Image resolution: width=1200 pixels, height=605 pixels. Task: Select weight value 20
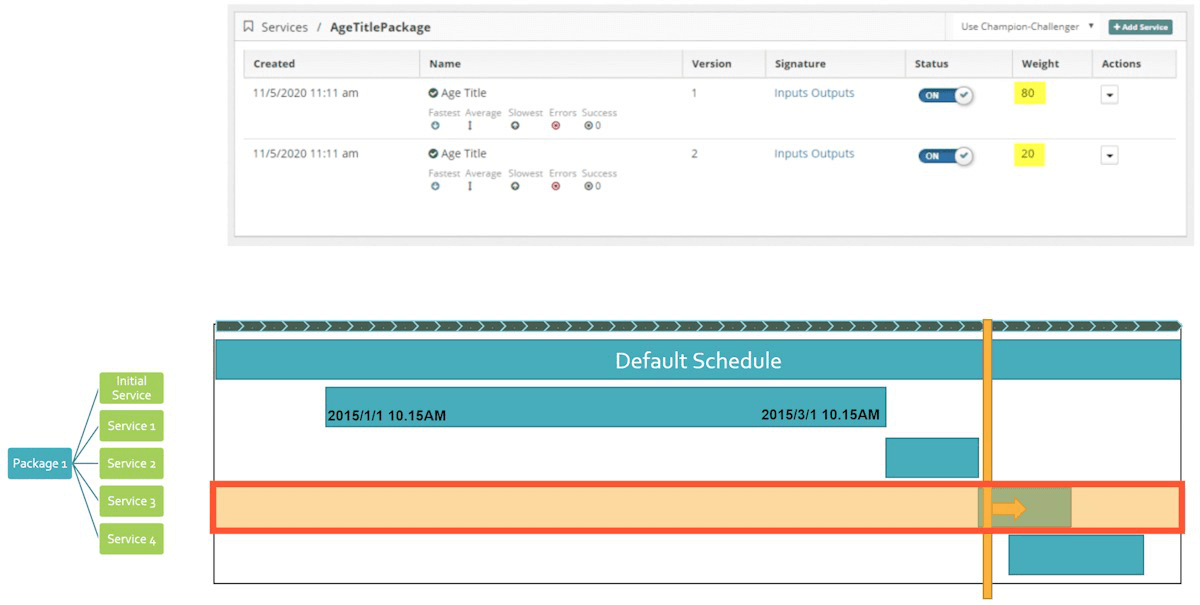coord(1028,154)
